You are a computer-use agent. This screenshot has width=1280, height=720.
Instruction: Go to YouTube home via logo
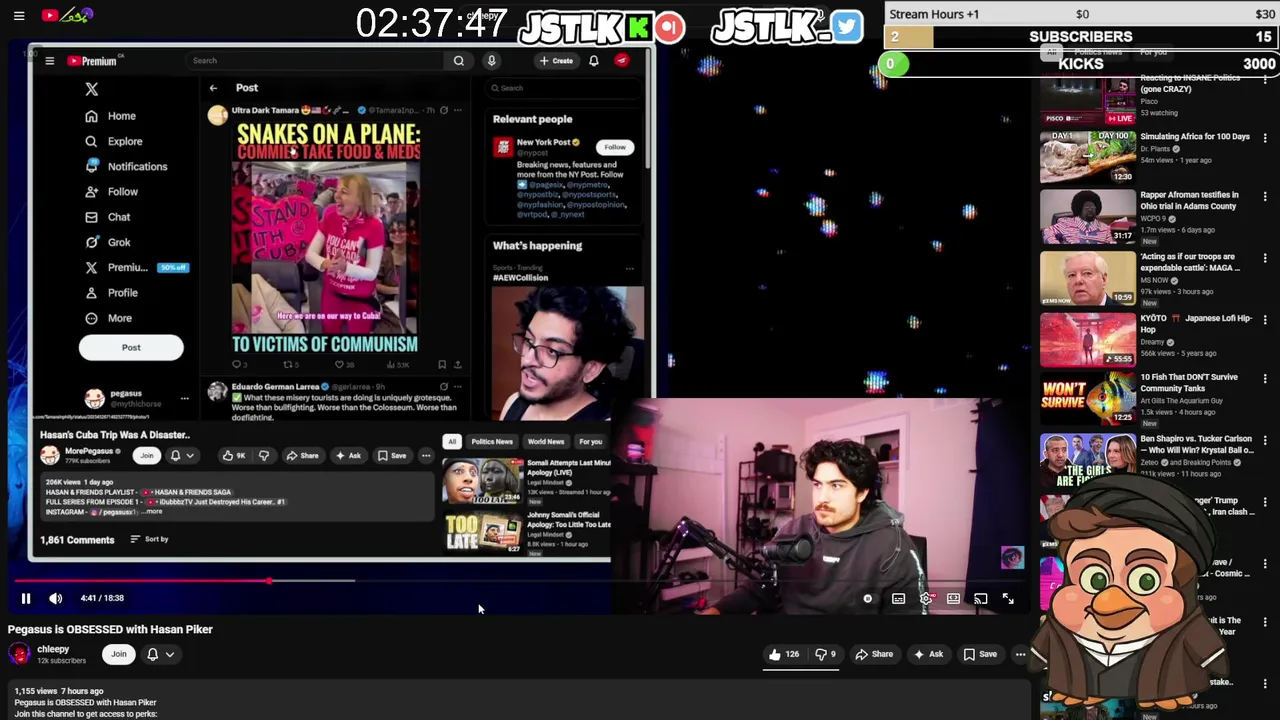pyautogui.click(x=68, y=15)
